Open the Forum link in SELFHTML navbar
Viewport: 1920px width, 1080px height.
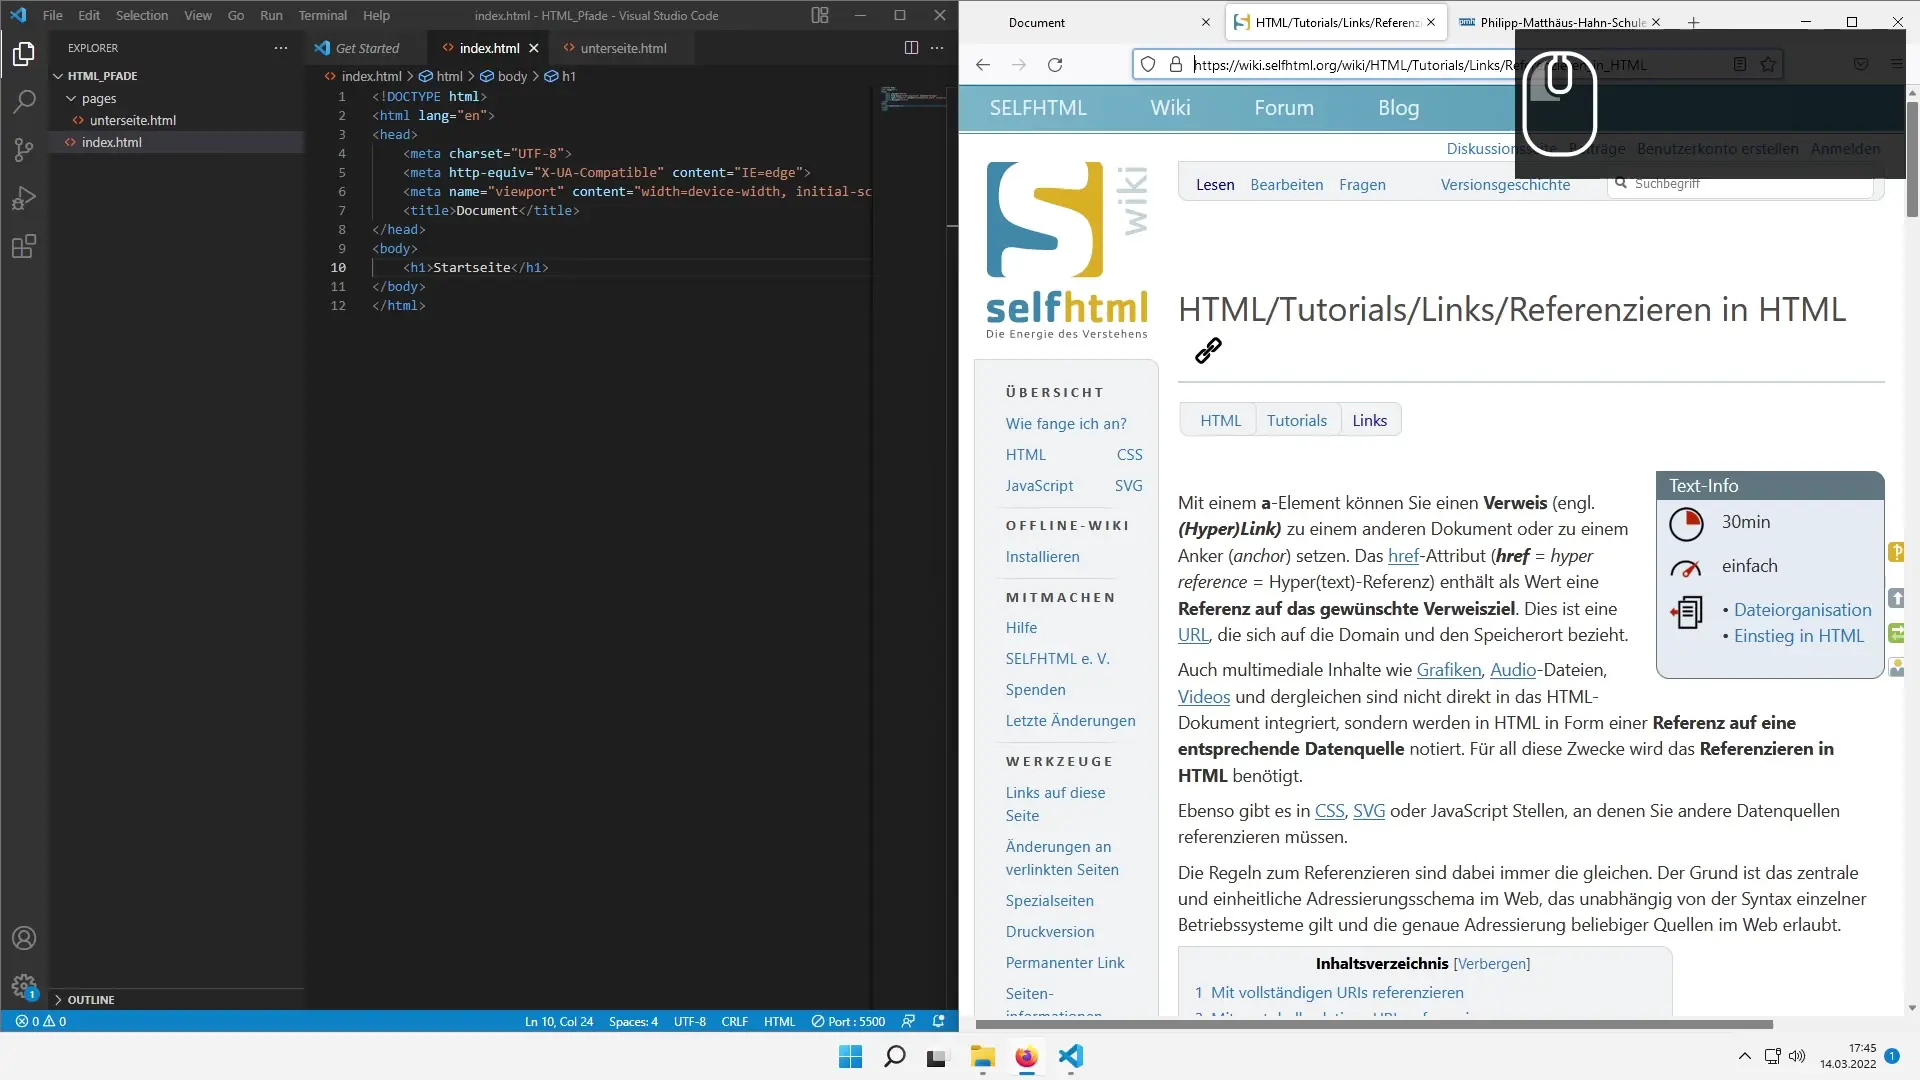pos(1283,108)
